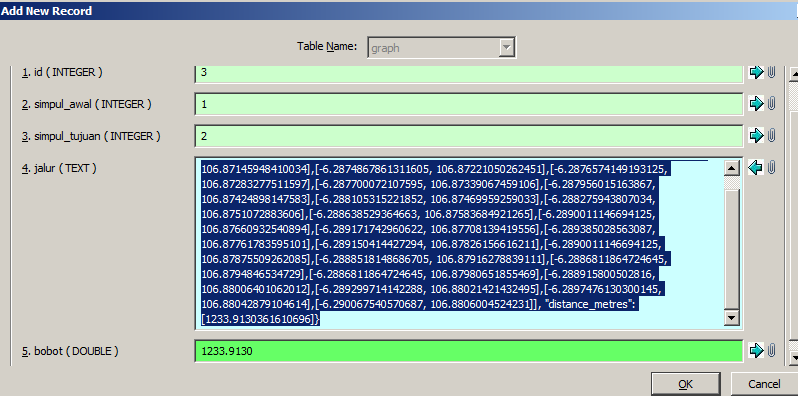Click the simpul_tujuan input field
The height and width of the screenshot is (396, 798).
click(x=469, y=136)
